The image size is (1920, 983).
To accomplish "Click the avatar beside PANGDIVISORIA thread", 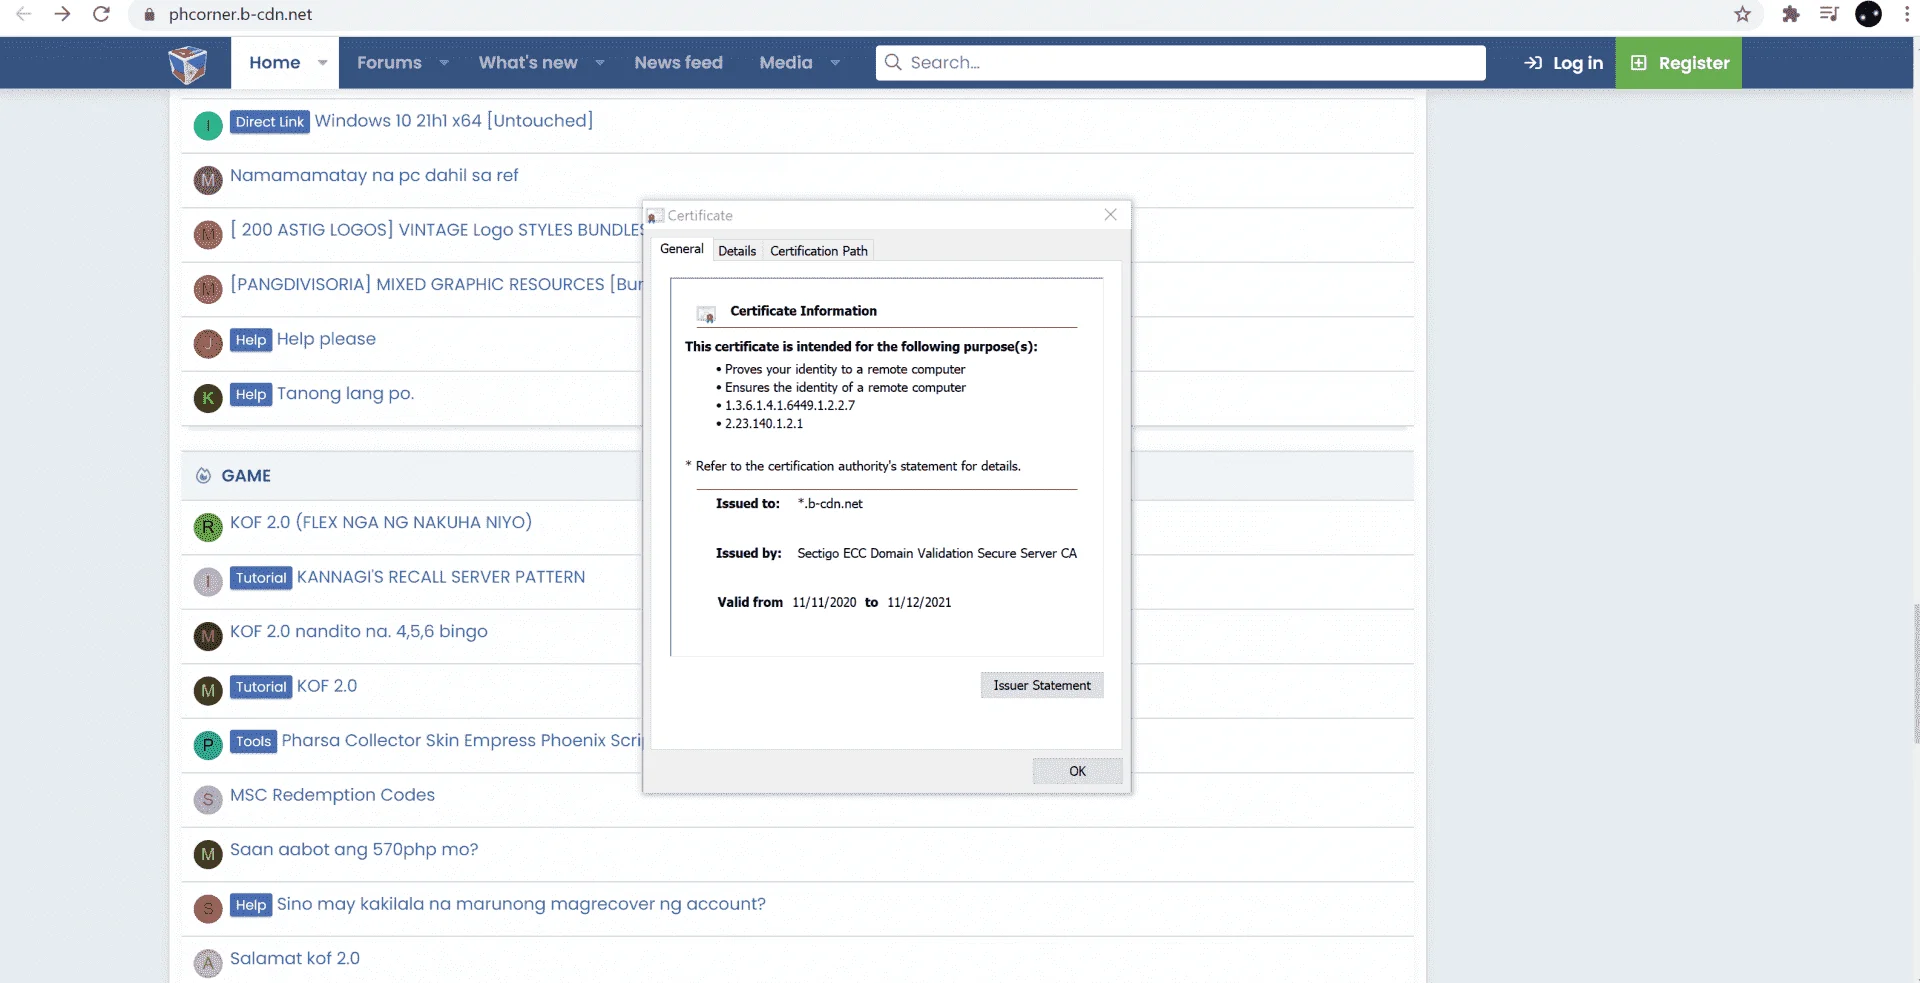I will pyautogui.click(x=208, y=289).
